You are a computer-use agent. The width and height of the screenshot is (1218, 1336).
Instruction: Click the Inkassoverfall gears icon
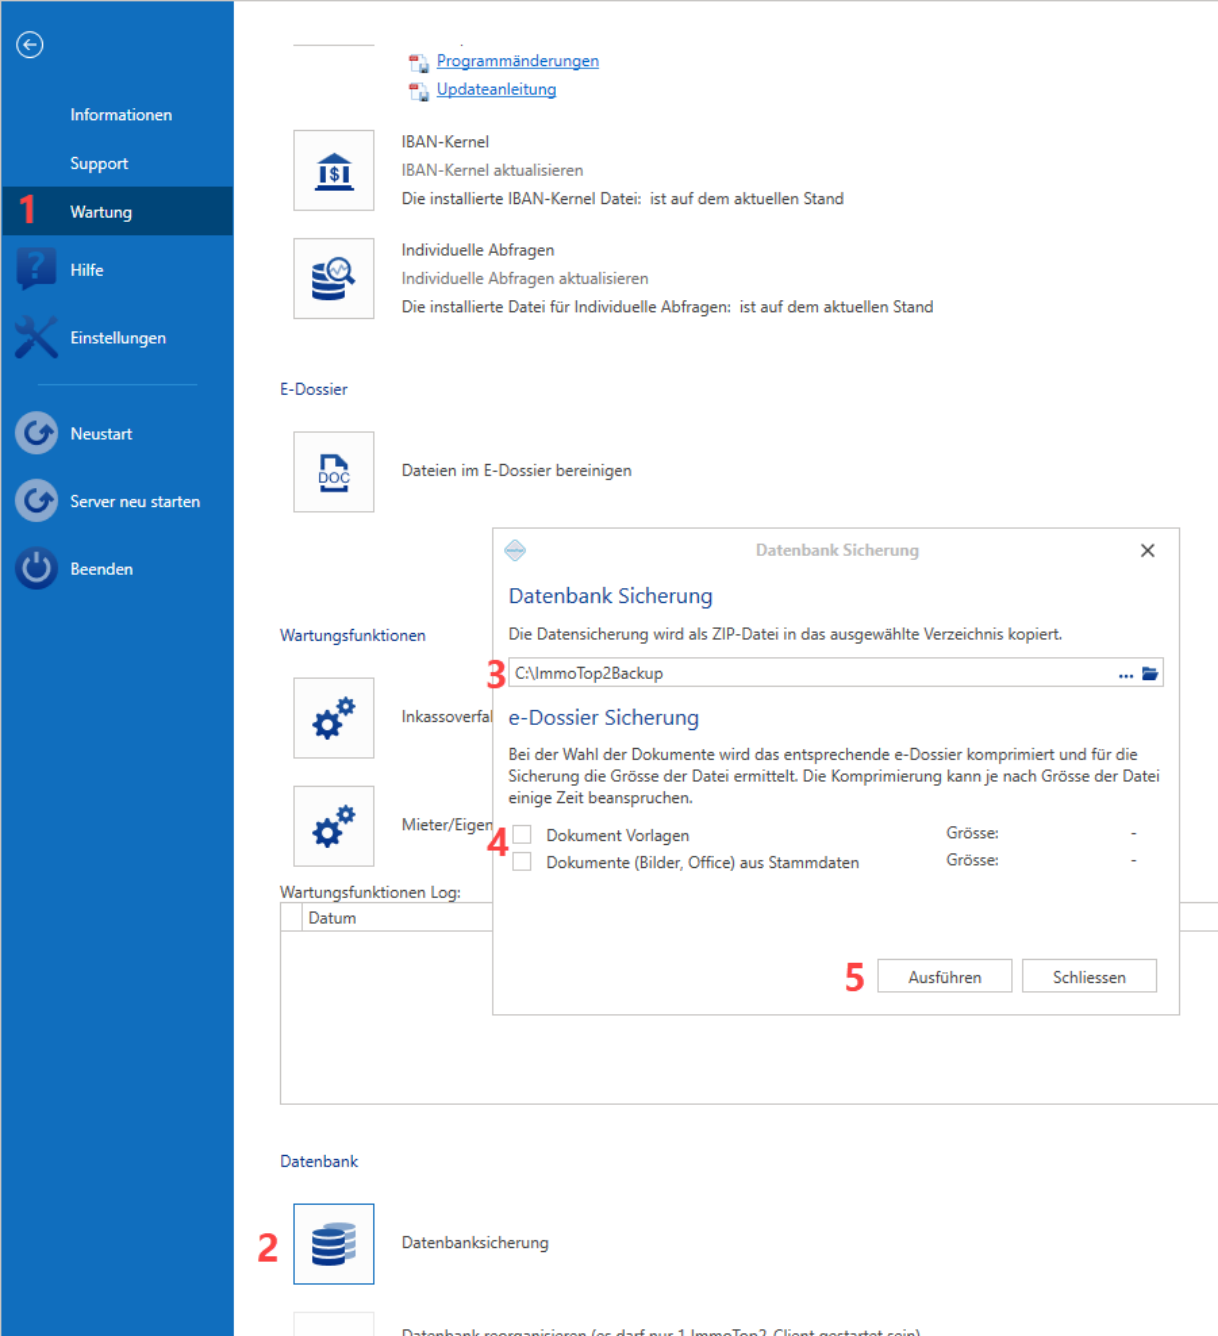point(334,718)
